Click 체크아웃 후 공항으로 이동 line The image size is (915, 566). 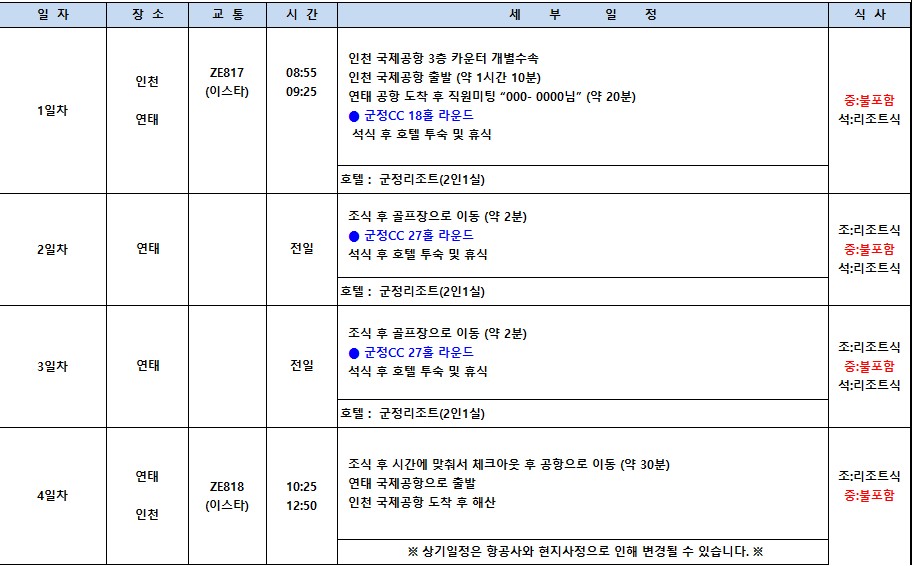509,464
